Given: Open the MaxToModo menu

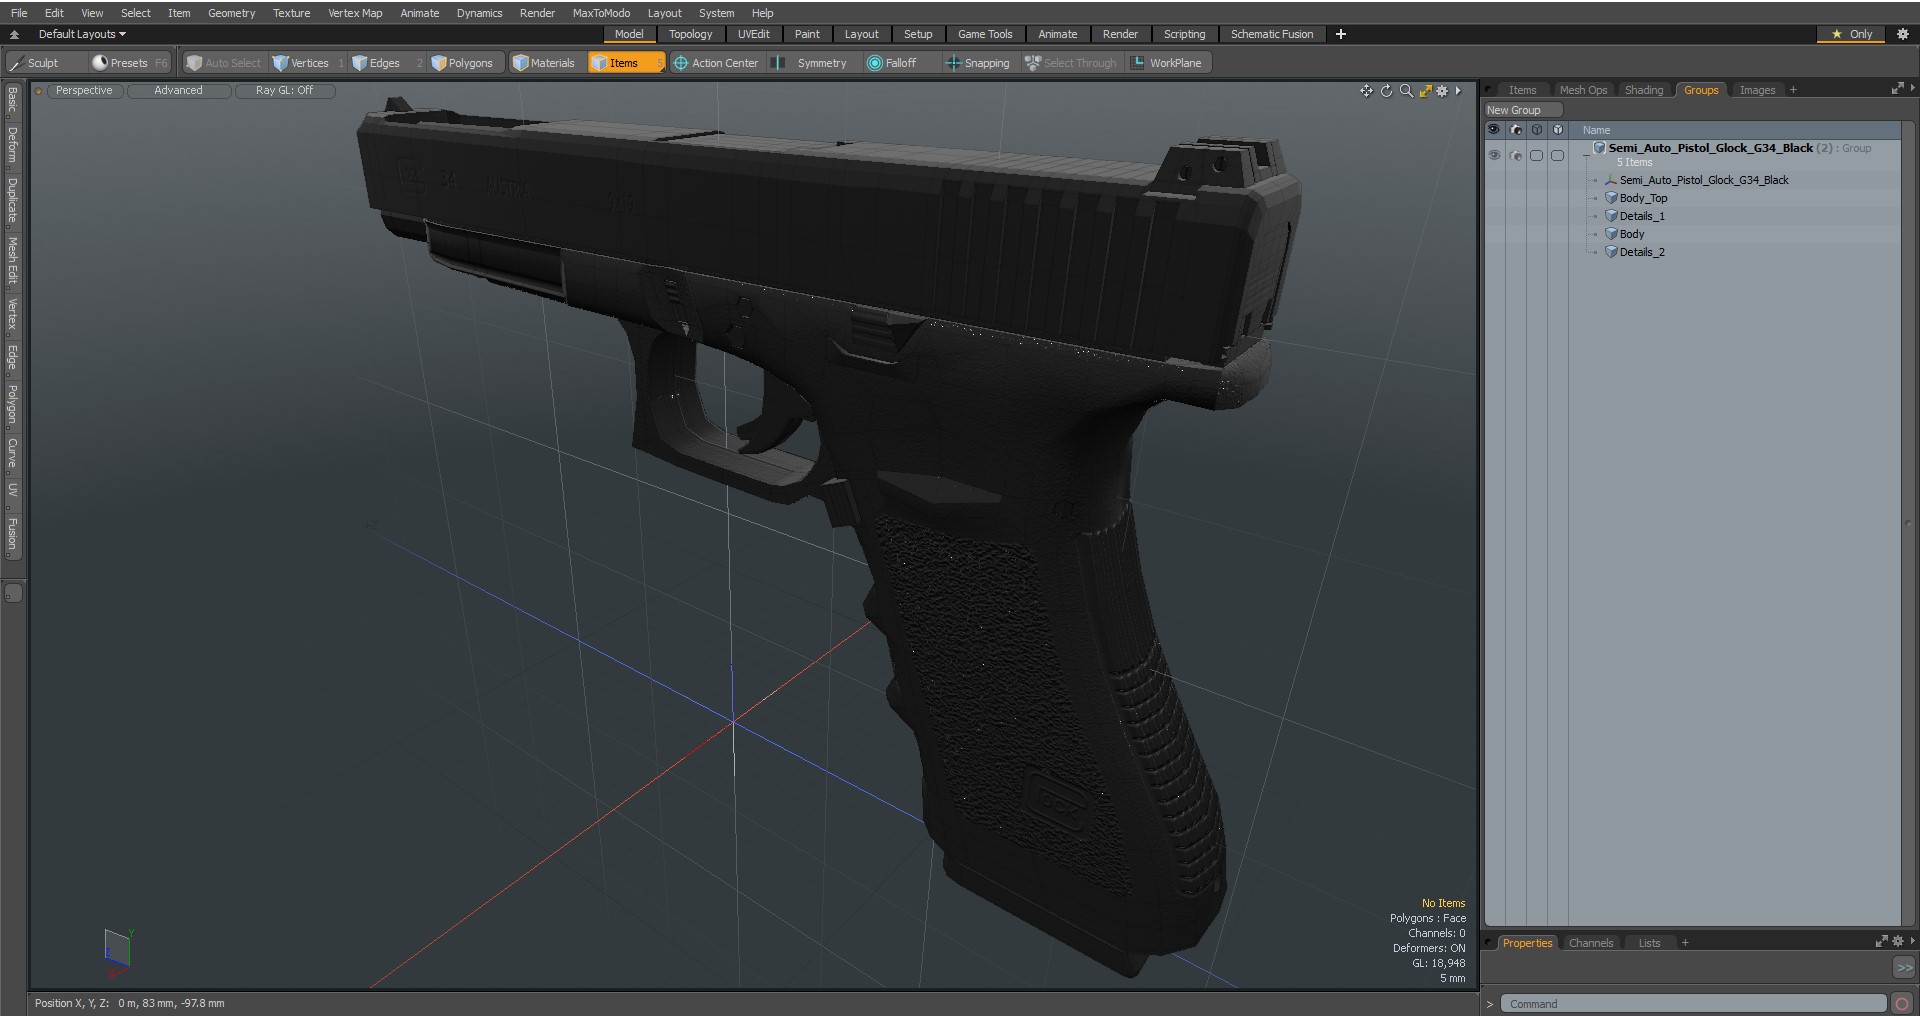Looking at the screenshot, I should (x=601, y=13).
